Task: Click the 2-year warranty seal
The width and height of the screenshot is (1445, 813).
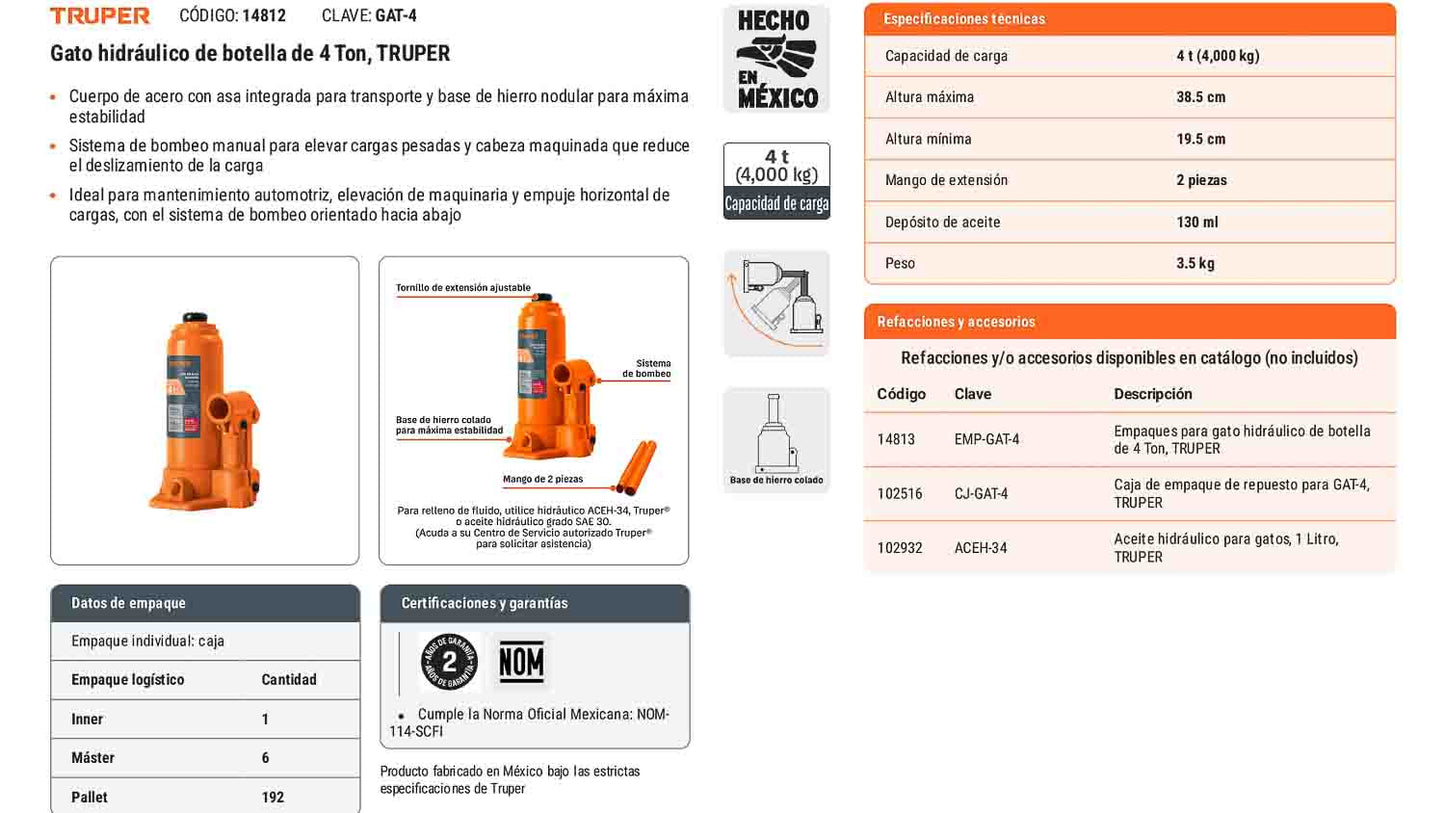Action: [449, 662]
